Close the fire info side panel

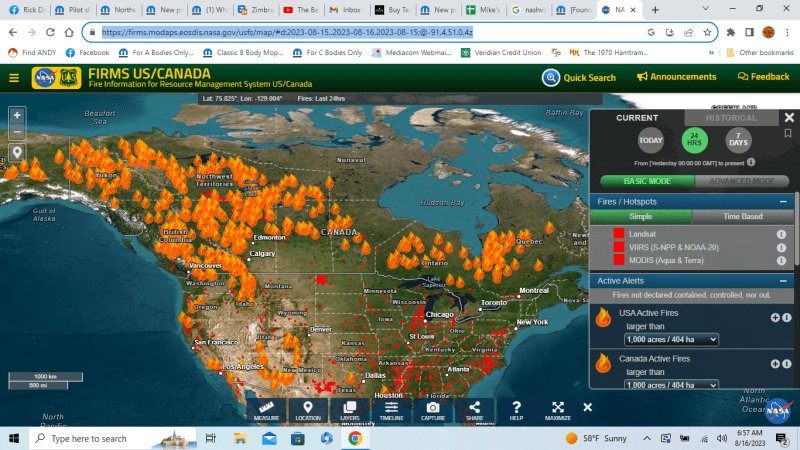789,118
